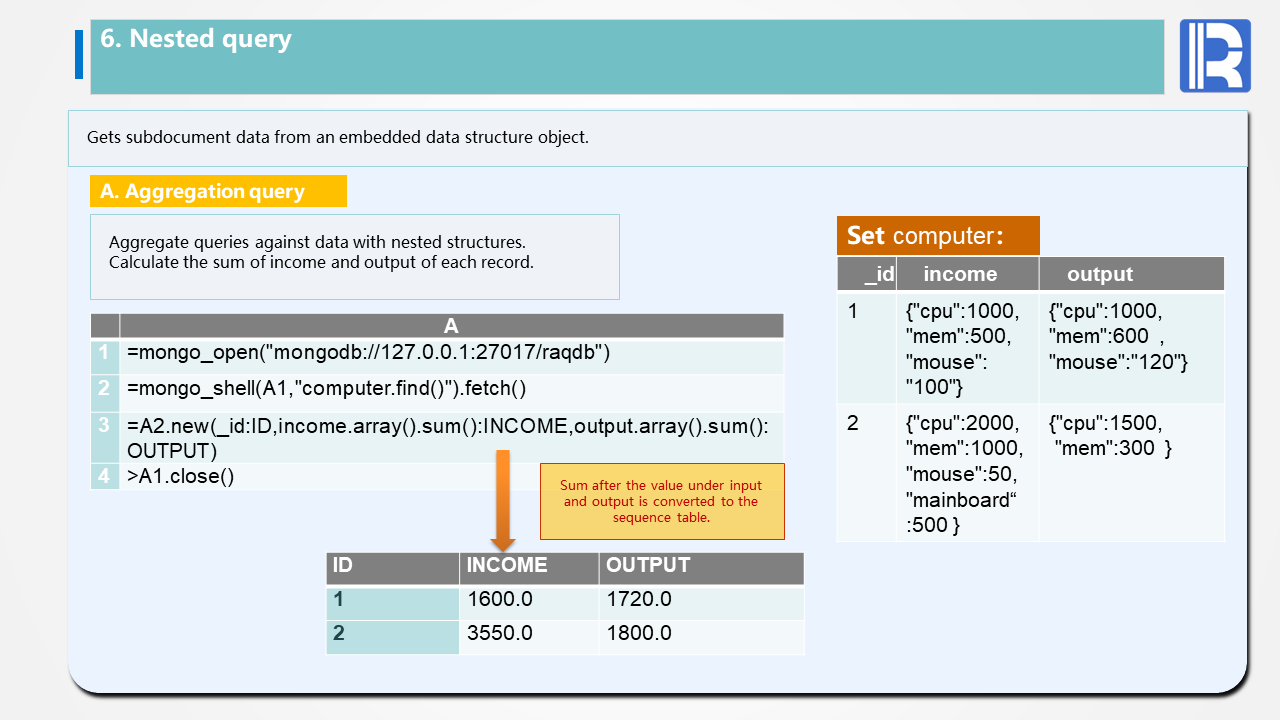Click the INCOME result column header
The height and width of the screenshot is (720, 1280).
pos(529,566)
